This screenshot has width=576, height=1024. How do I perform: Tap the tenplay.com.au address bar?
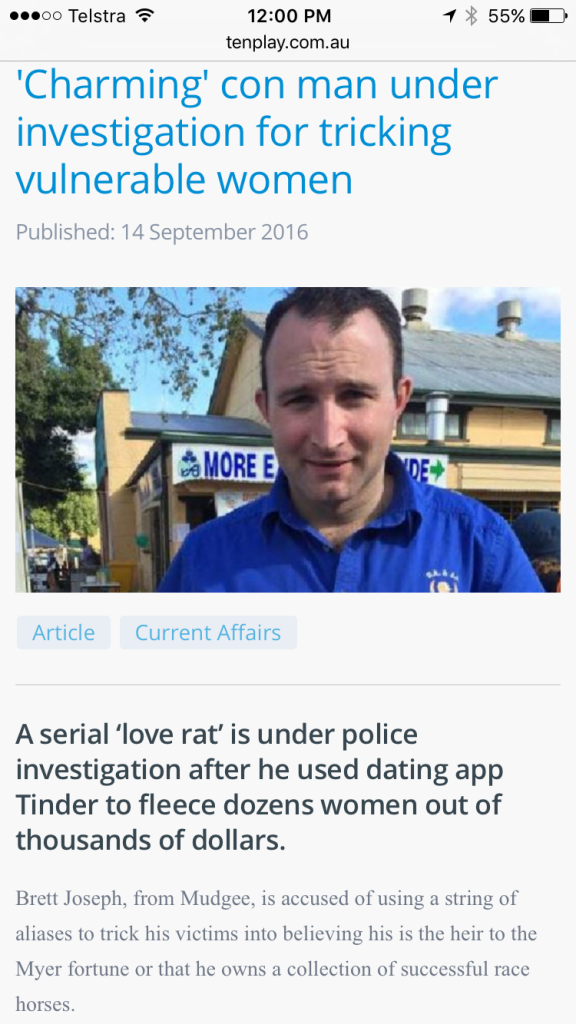click(288, 43)
